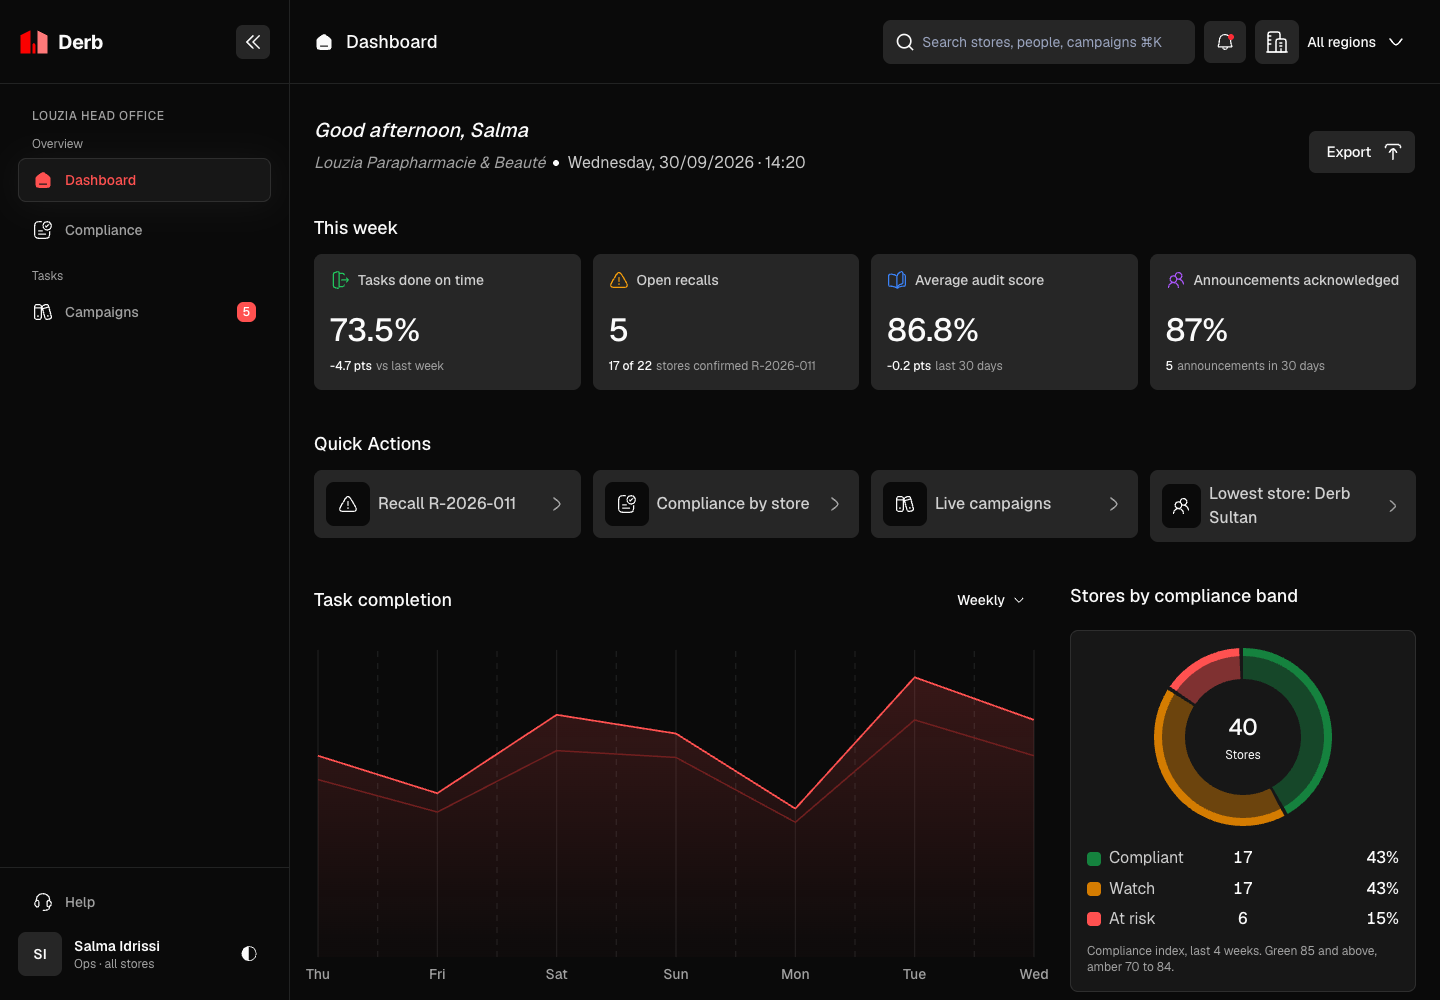Viewport: 1440px width, 1000px height.
Task: Click the Average audit score icon
Action: (897, 280)
